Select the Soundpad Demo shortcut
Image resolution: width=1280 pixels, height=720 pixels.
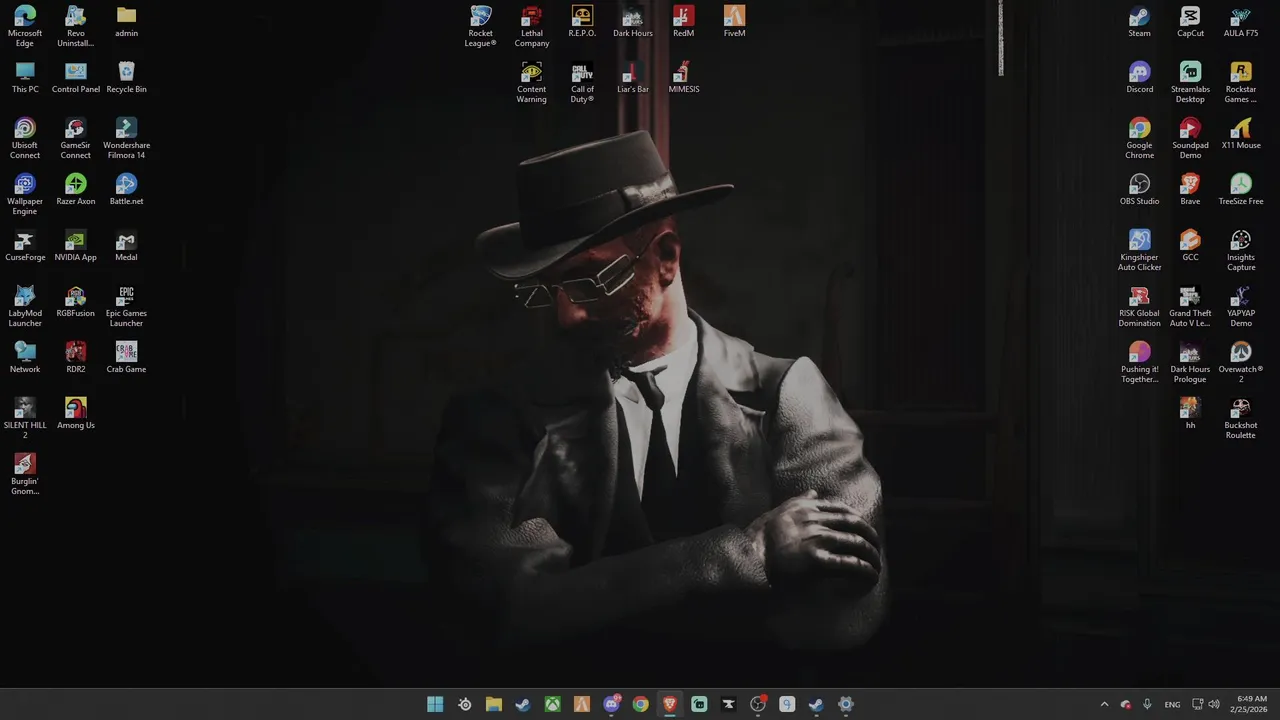click(x=1190, y=138)
